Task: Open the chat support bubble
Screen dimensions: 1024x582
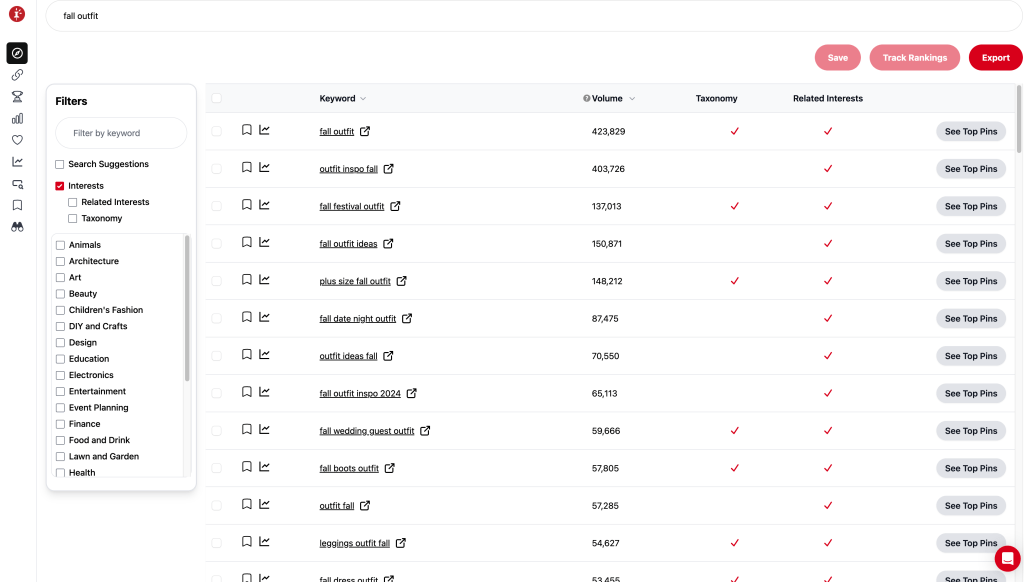Action: click(1007, 558)
